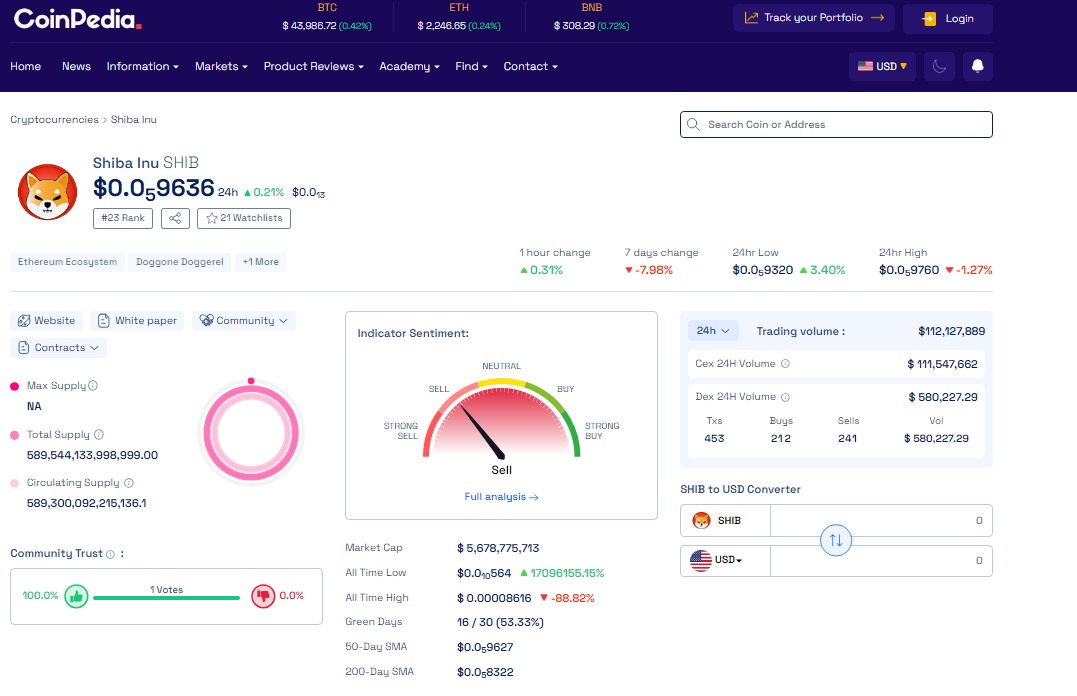The height and width of the screenshot is (696, 1077).
Task: Click the sentiment gauge needle
Action: [x=482, y=431]
